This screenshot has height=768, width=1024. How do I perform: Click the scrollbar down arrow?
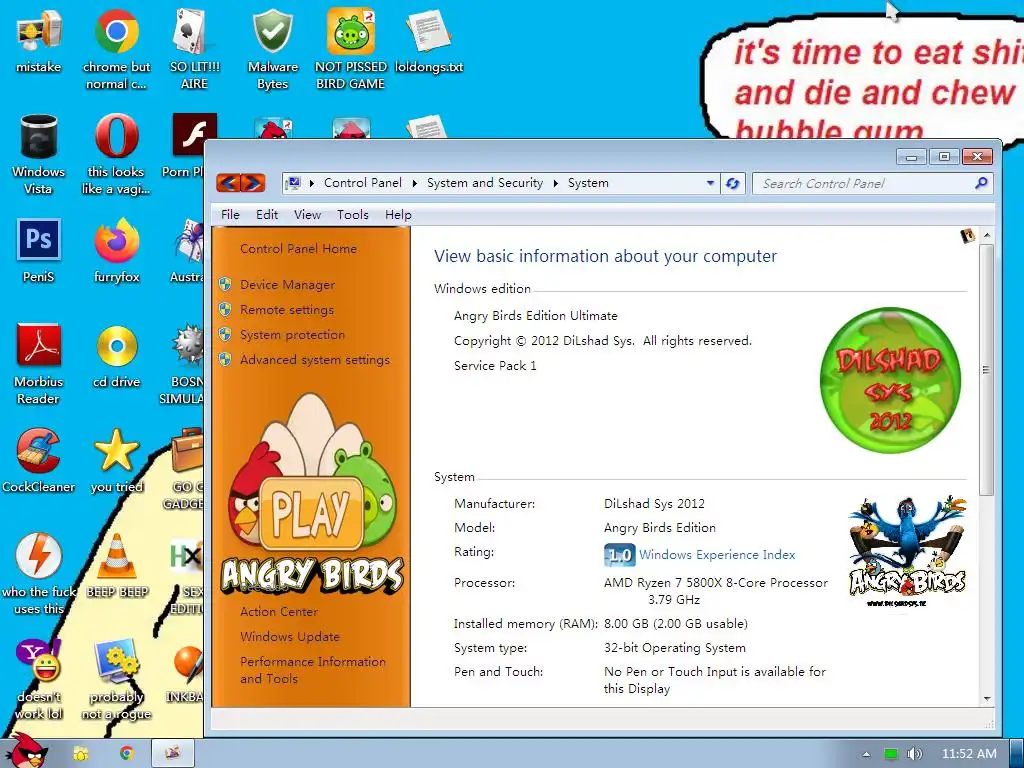pos(987,698)
